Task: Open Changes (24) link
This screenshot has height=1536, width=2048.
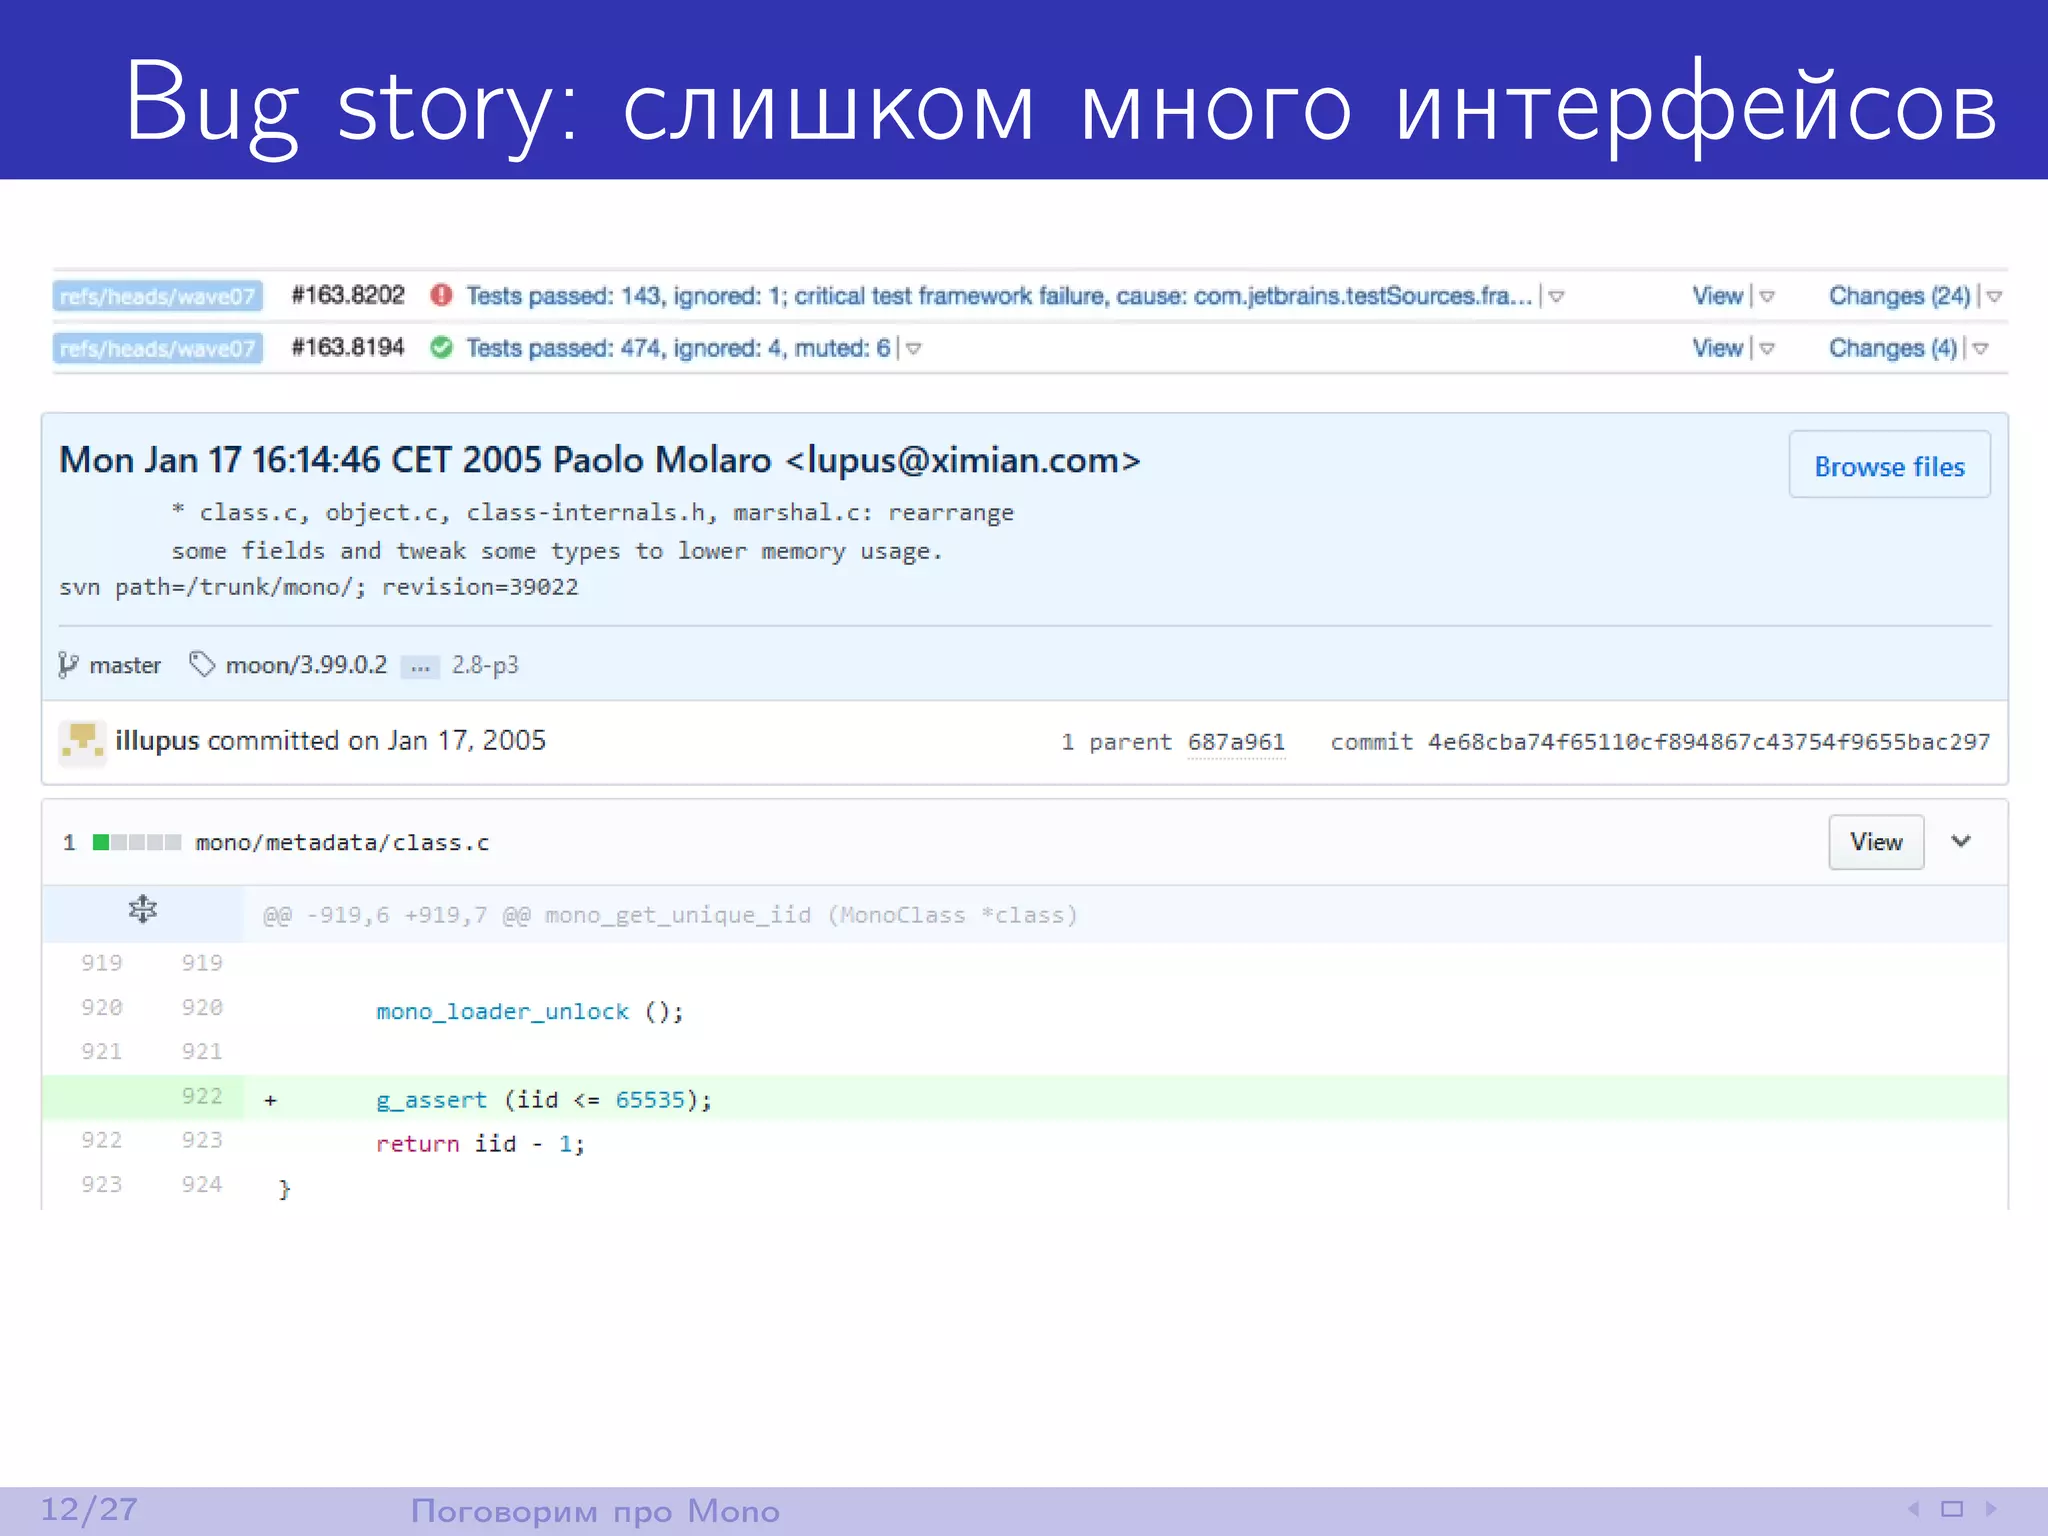Action: (x=1899, y=296)
